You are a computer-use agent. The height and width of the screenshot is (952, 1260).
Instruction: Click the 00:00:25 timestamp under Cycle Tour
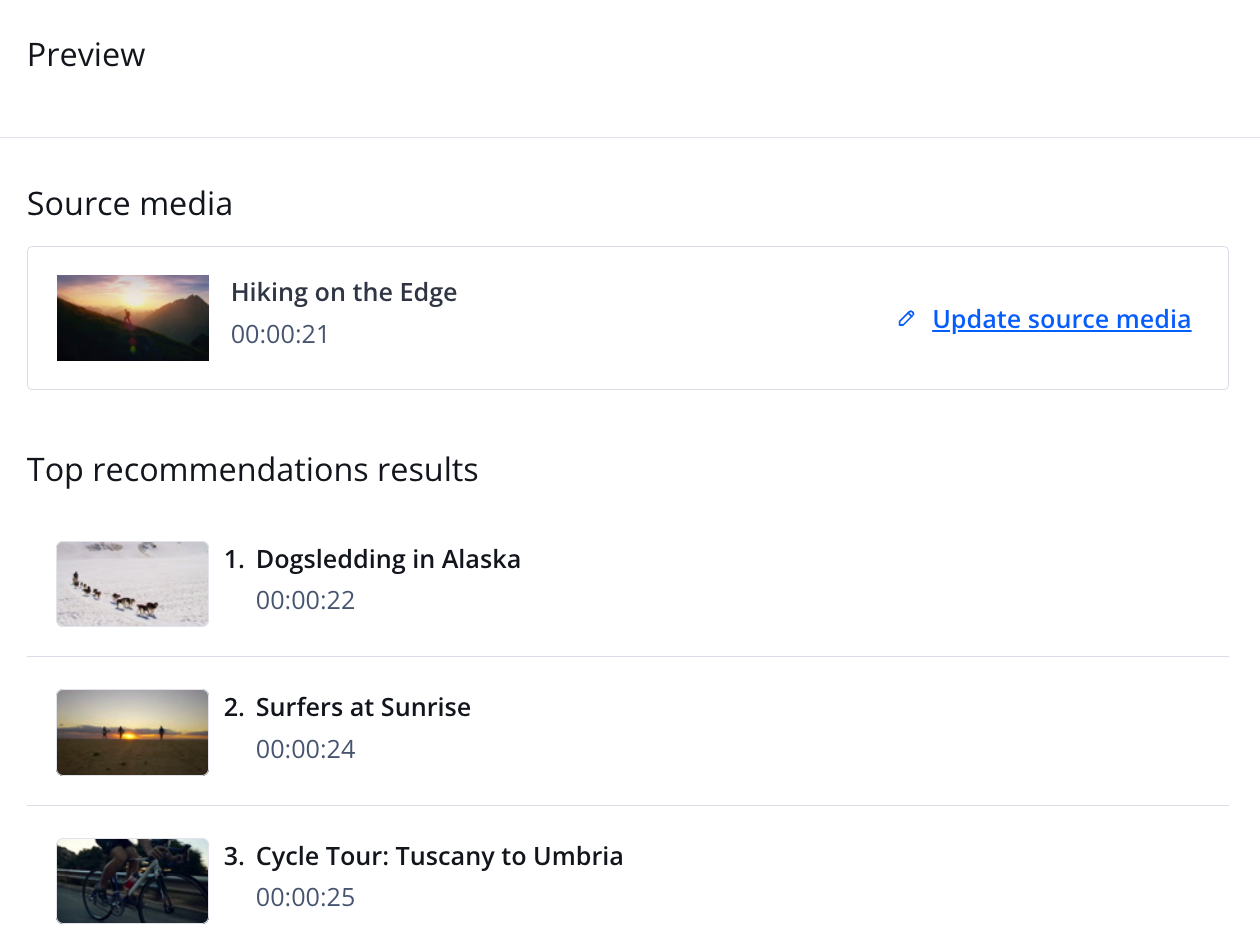305,897
